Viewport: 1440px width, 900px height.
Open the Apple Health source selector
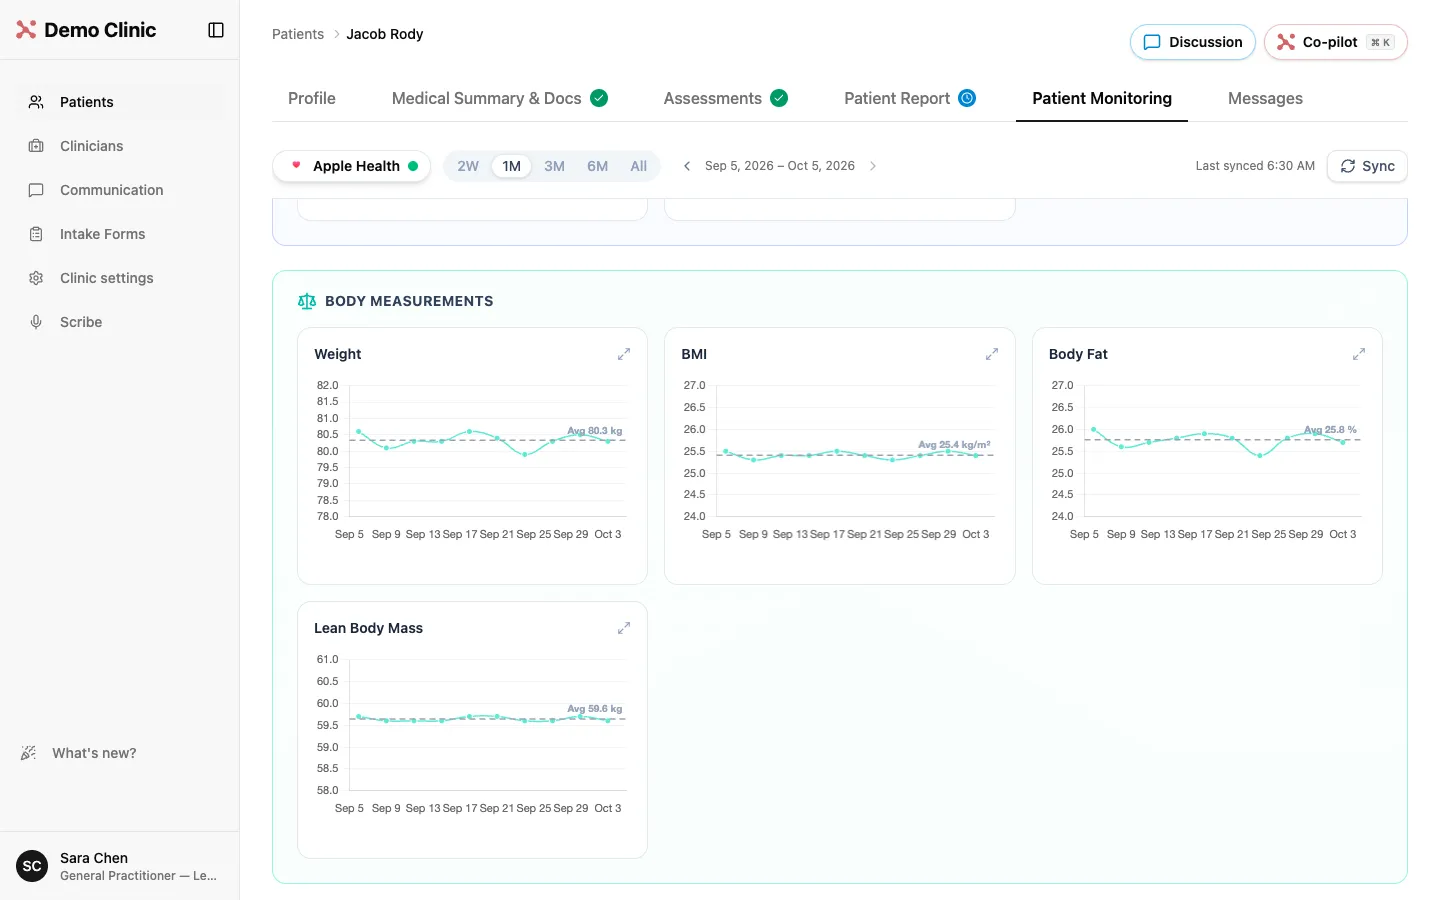tap(352, 166)
